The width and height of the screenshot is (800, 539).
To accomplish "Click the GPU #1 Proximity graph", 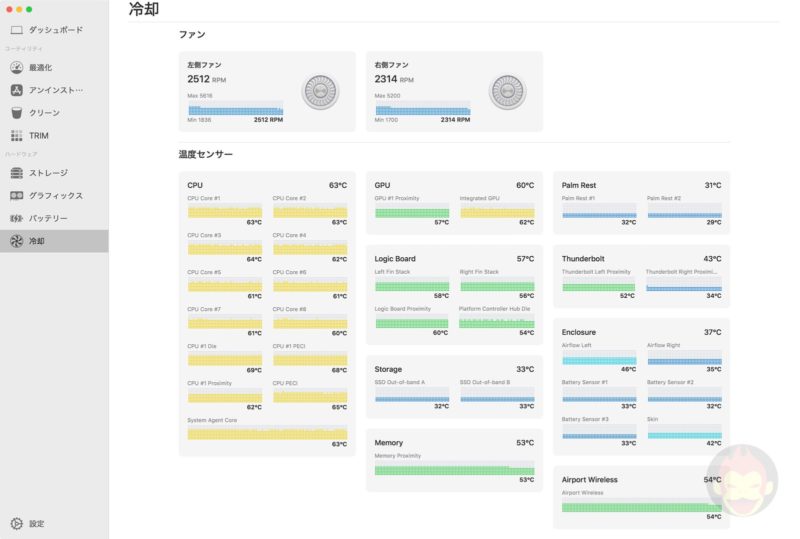I will pyautogui.click(x=412, y=211).
